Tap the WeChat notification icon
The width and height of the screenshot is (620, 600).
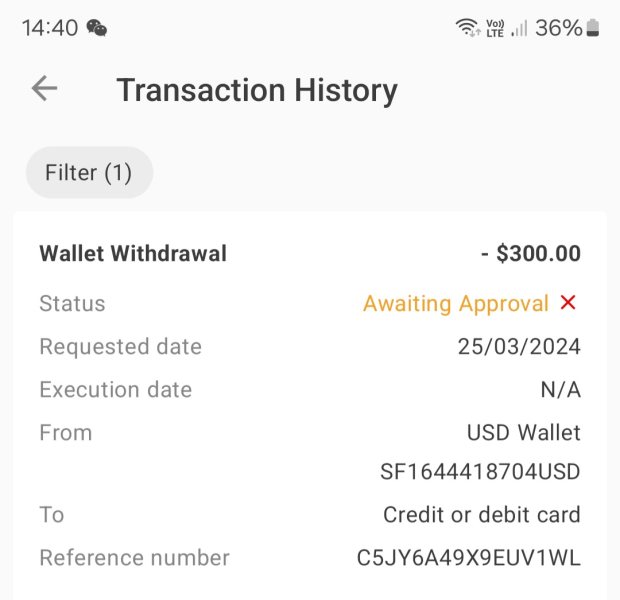97,28
